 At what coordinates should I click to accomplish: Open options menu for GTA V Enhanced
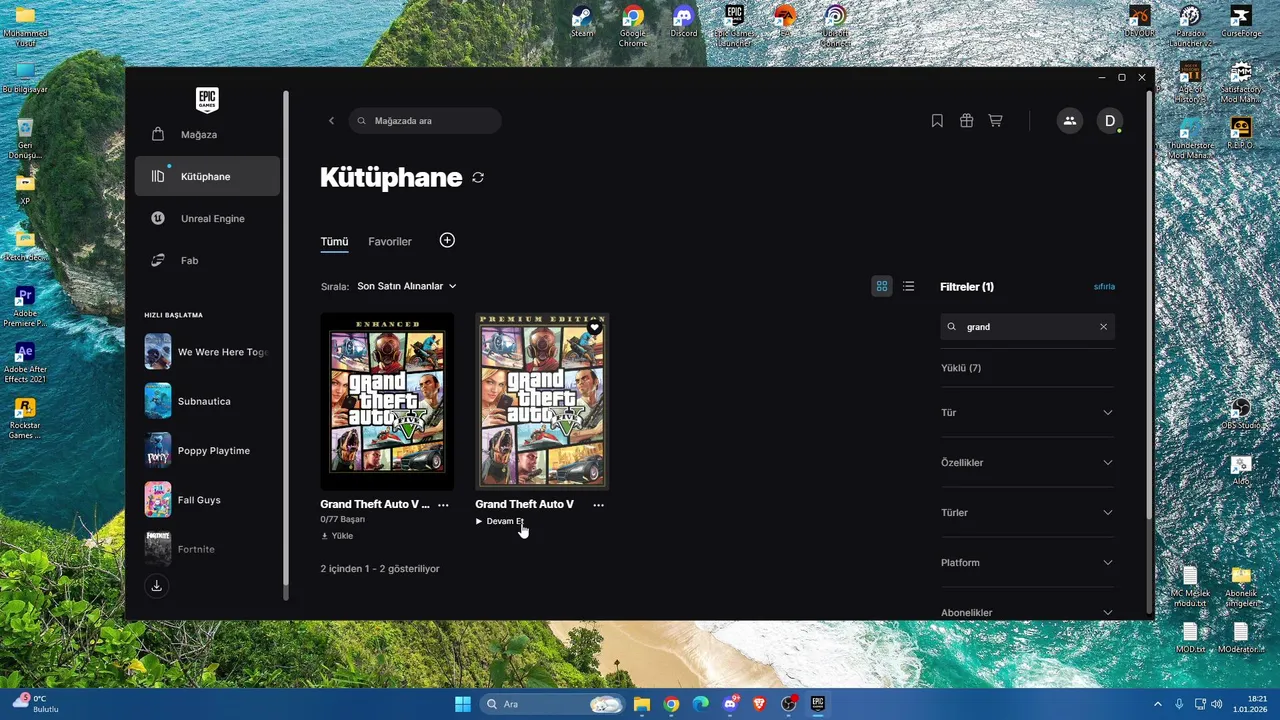pyautogui.click(x=443, y=505)
